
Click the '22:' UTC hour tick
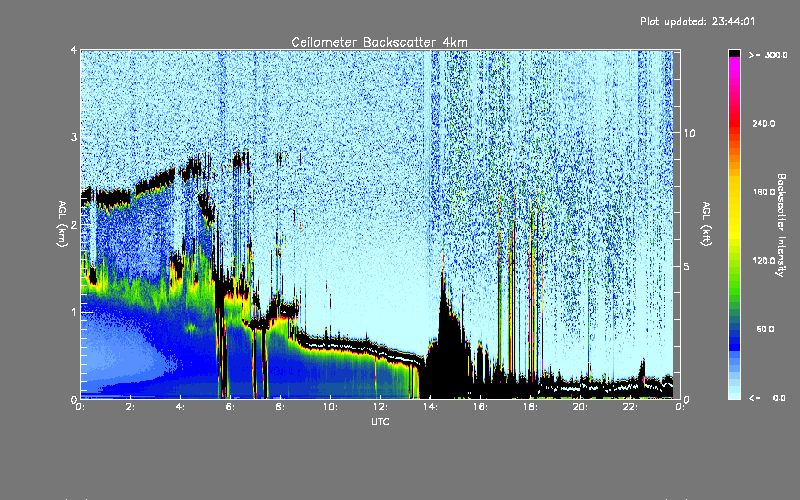tap(630, 407)
